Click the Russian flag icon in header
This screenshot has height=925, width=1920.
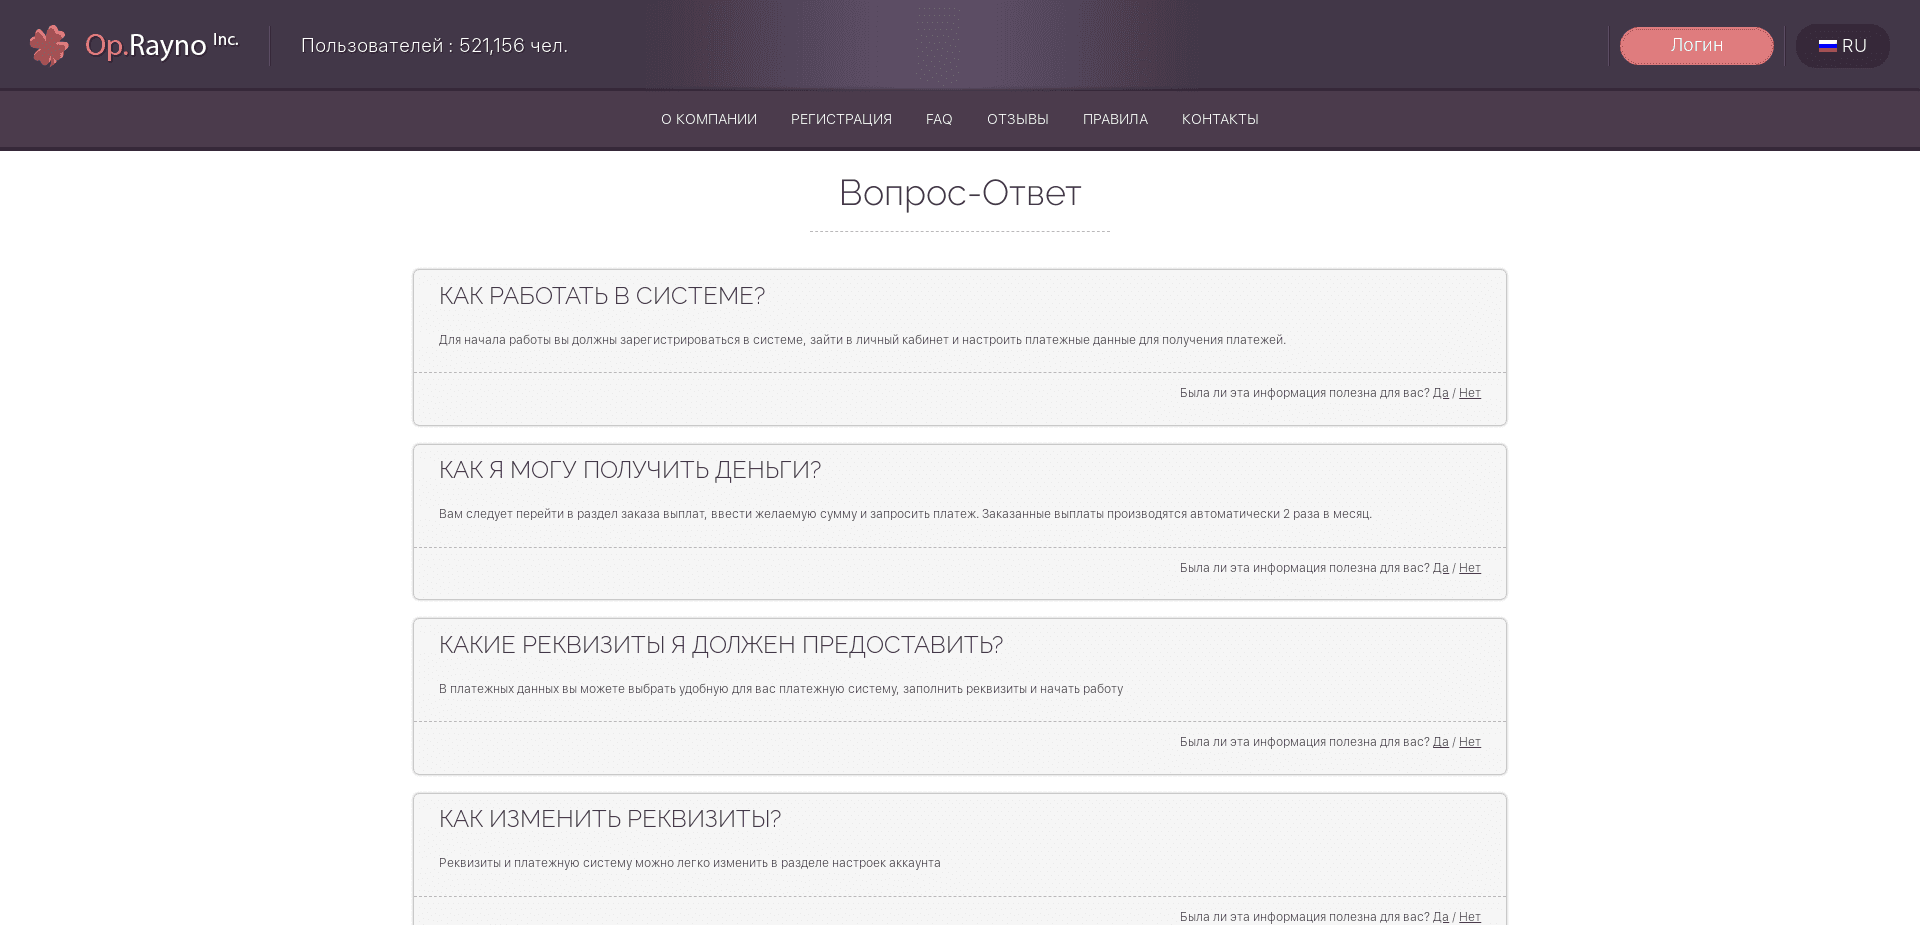click(x=1830, y=45)
